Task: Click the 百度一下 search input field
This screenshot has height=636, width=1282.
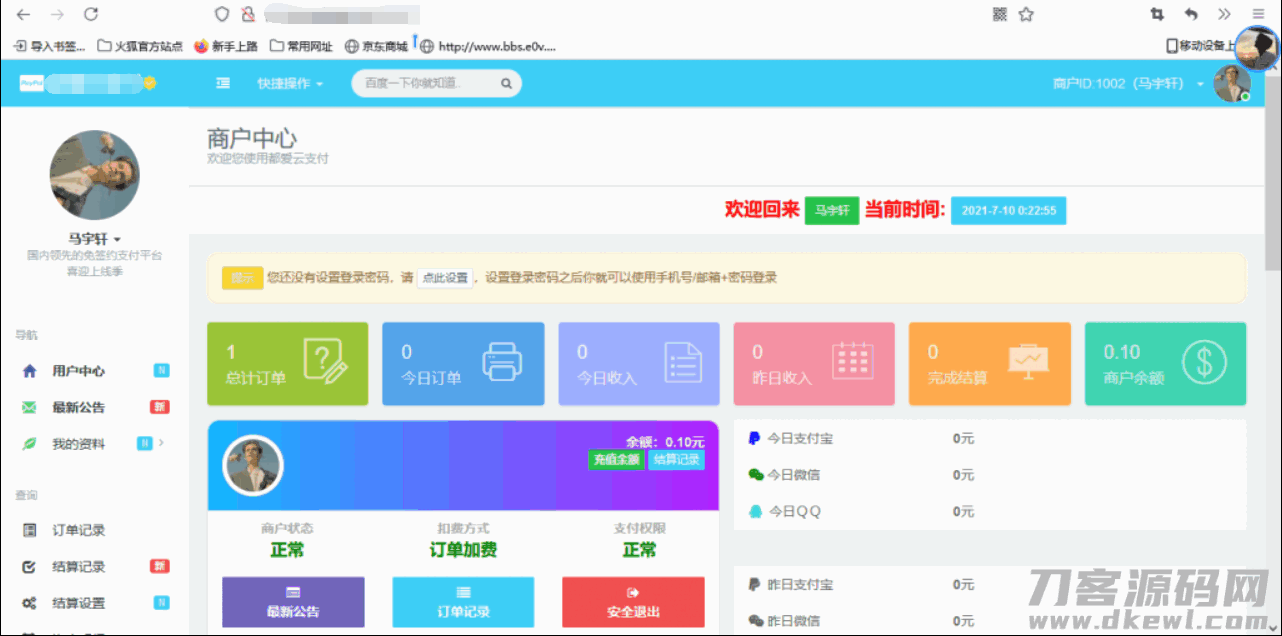Action: tap(425, 84)
